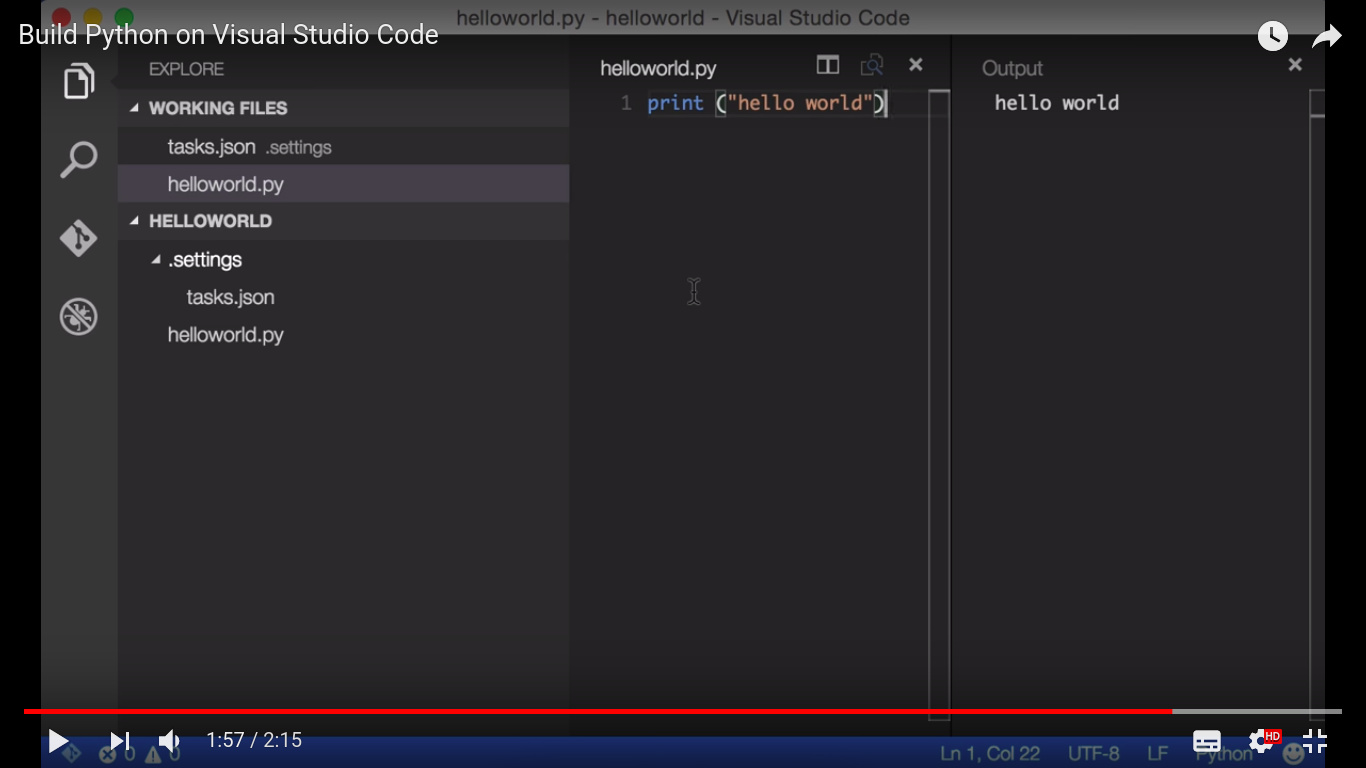Screen dimensions: 1366x768
Task: Click the hello world output text
Action: click(x=1057, y=103)
